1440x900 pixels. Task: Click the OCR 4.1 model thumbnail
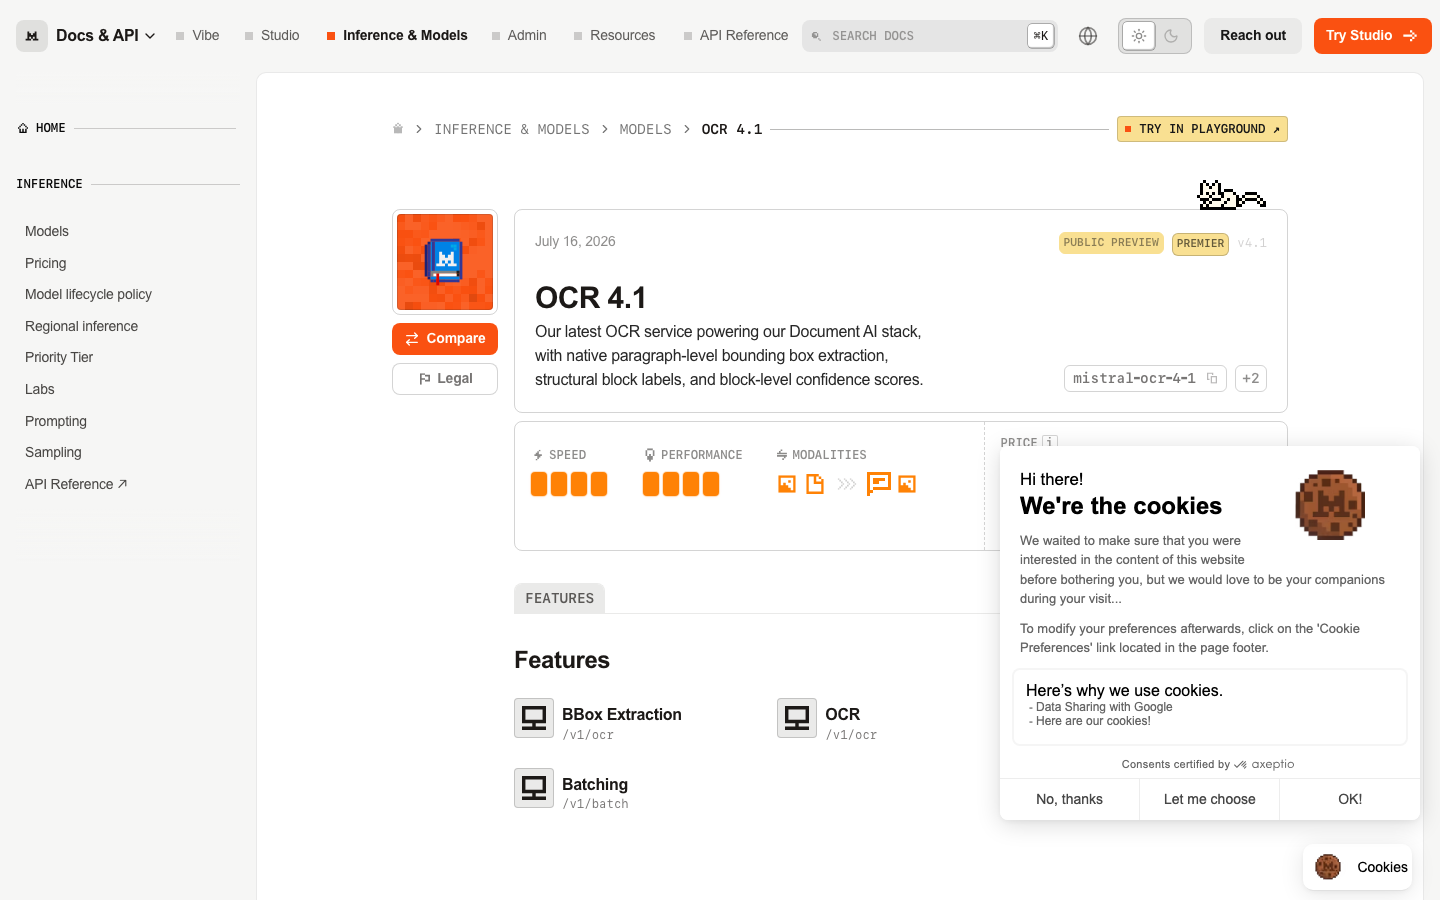(x=445, y=262)
